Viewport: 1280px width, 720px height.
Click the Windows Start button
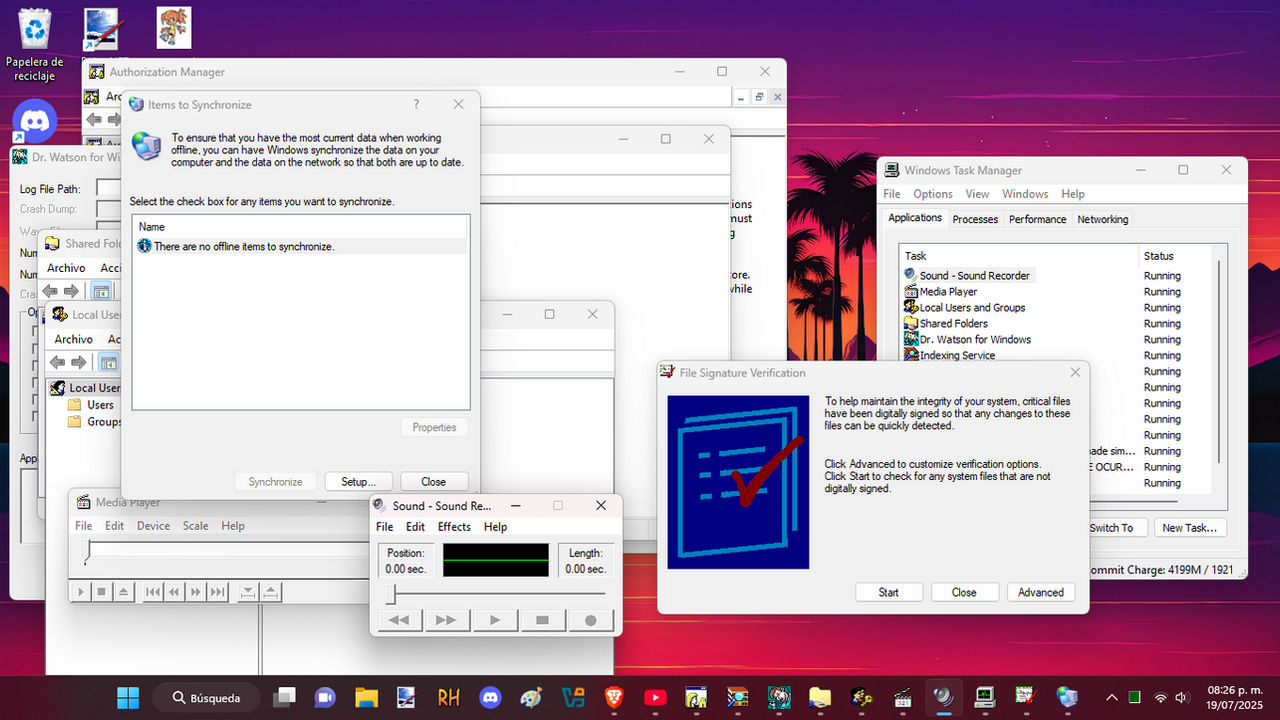[129, 697]
